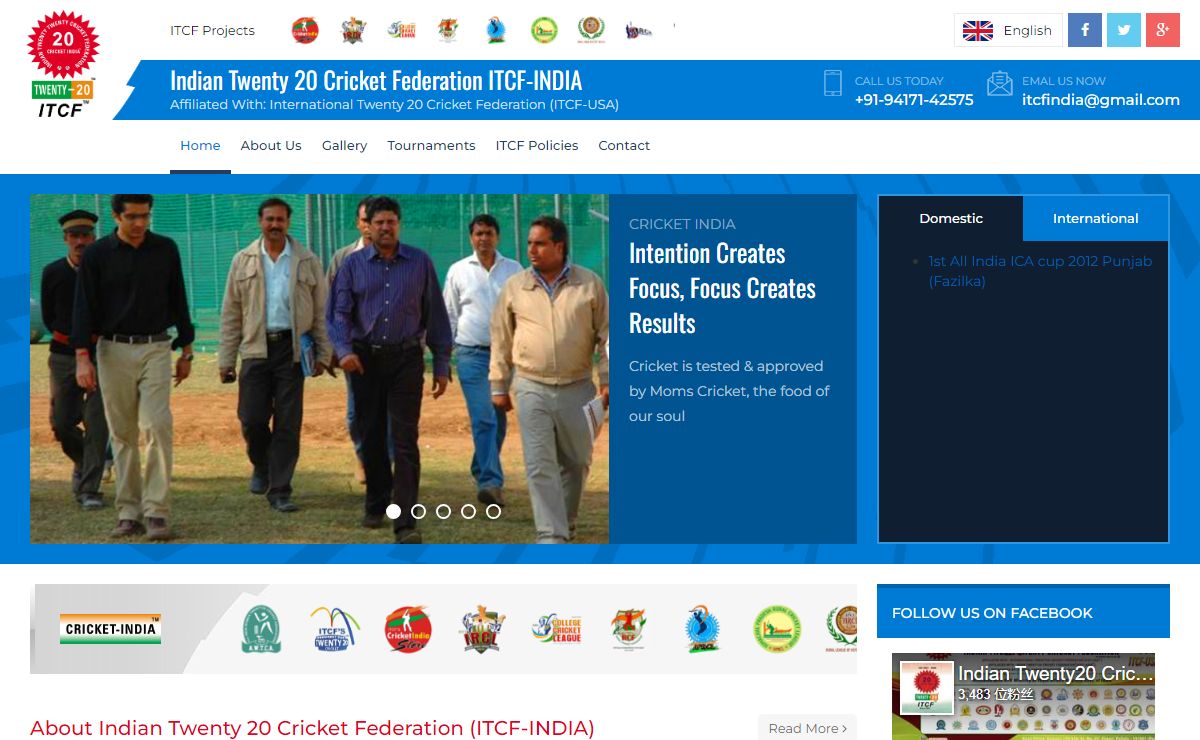Click the Intention Creates Focus slide heading

click(x=722, y=288)
